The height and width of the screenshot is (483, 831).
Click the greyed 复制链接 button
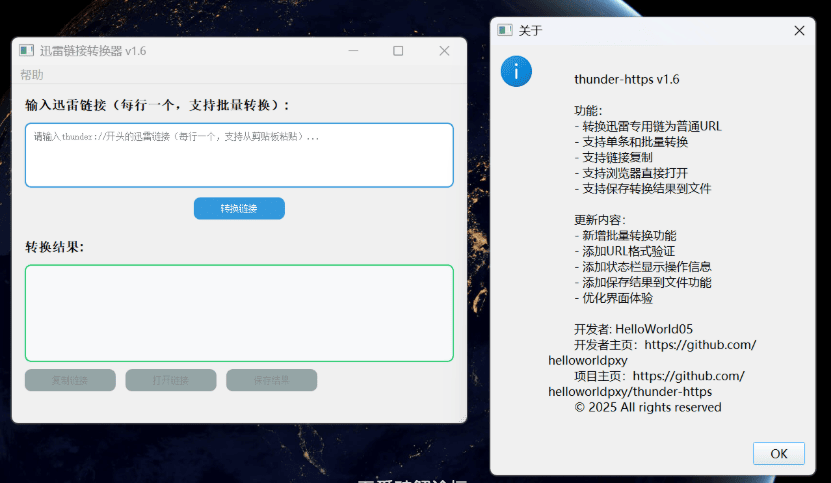[x=70, y=380]
